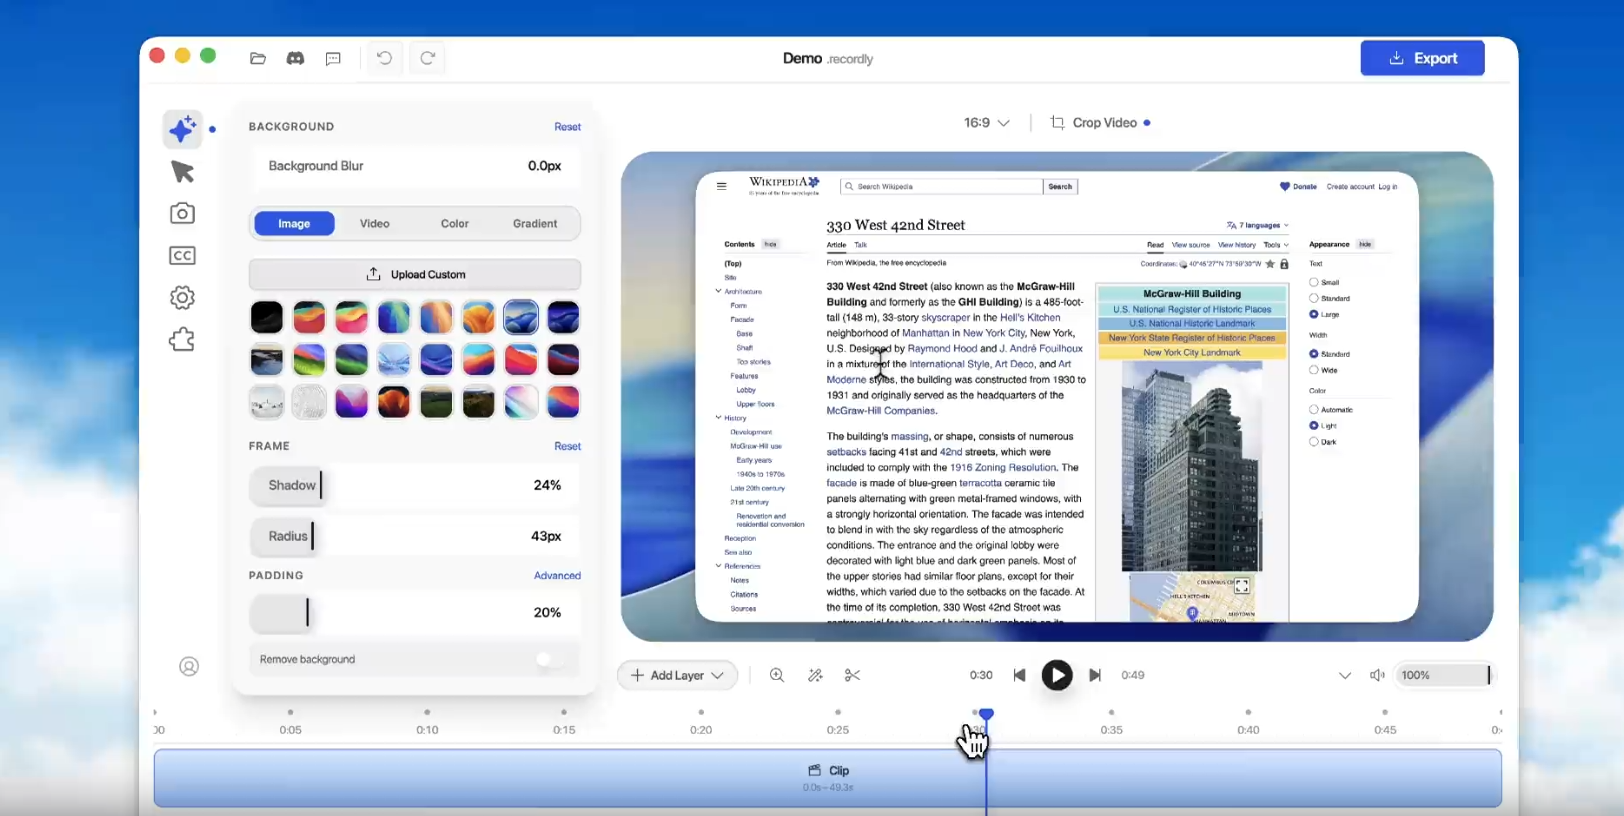The width and height of the screenshot is (1624, 816).
Task: Open the camera settings panel
Action: point(182,213)
